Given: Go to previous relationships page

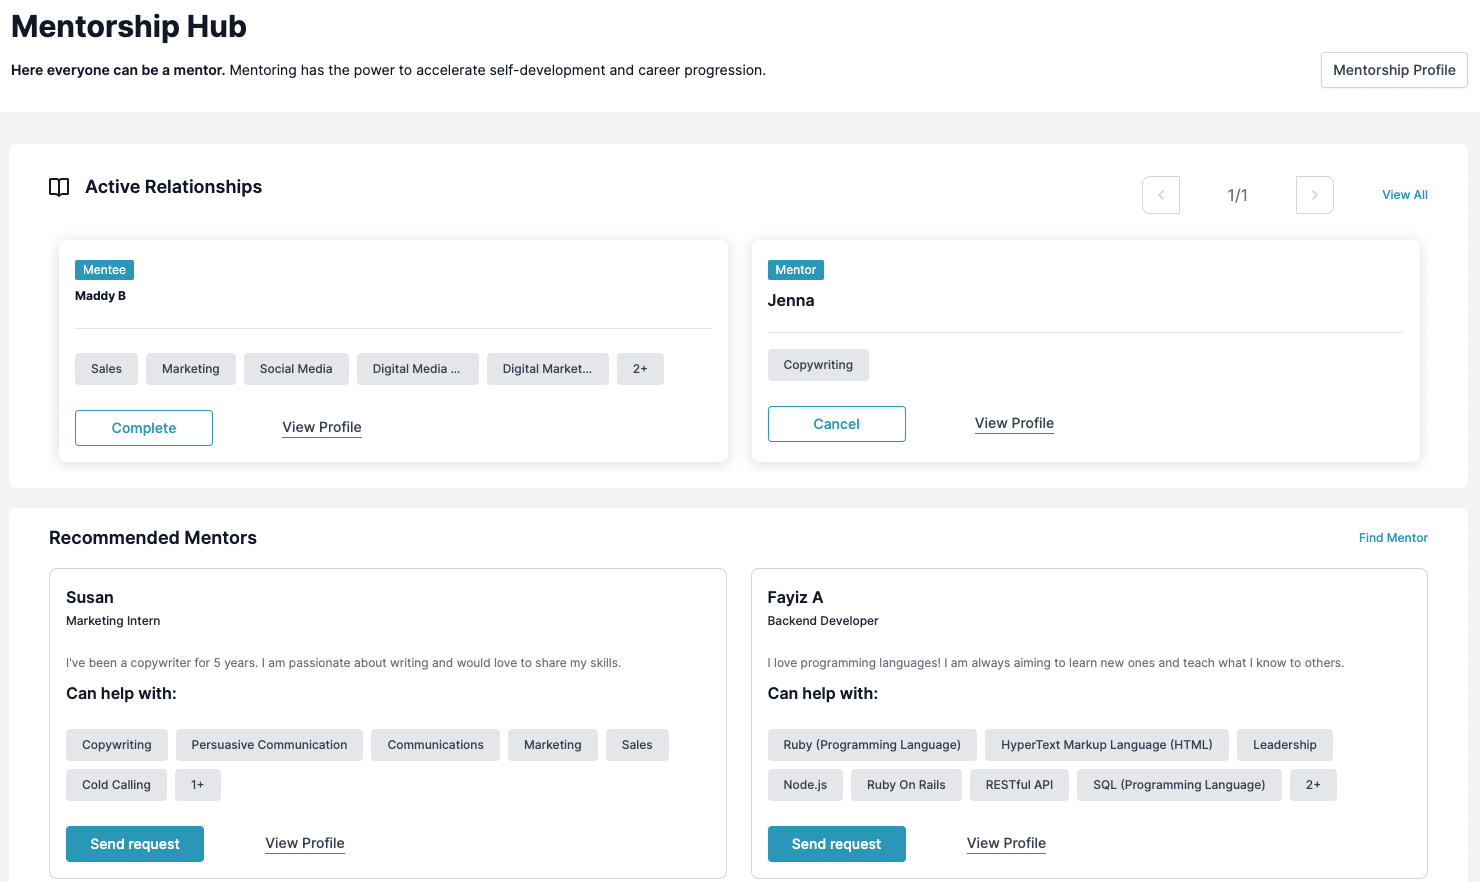Looking at the screenshot, I should coord(1160,195).
